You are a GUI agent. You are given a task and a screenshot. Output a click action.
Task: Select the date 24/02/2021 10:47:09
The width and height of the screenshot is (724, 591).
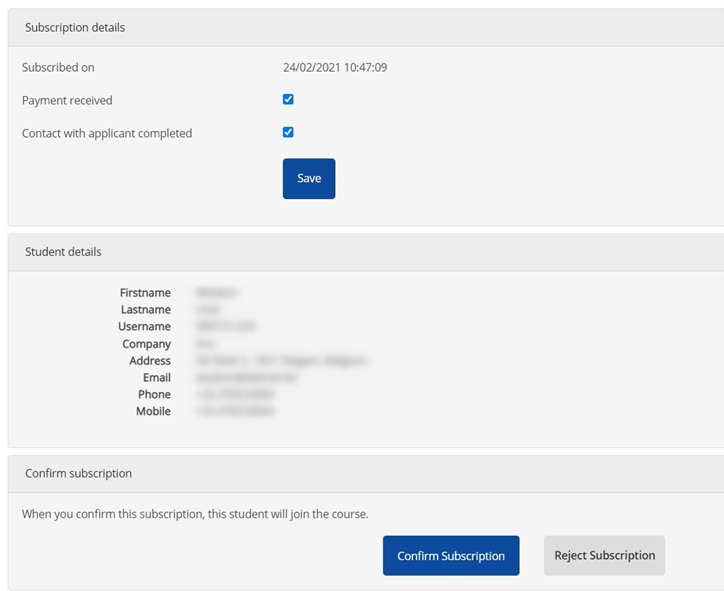(335, 67)
